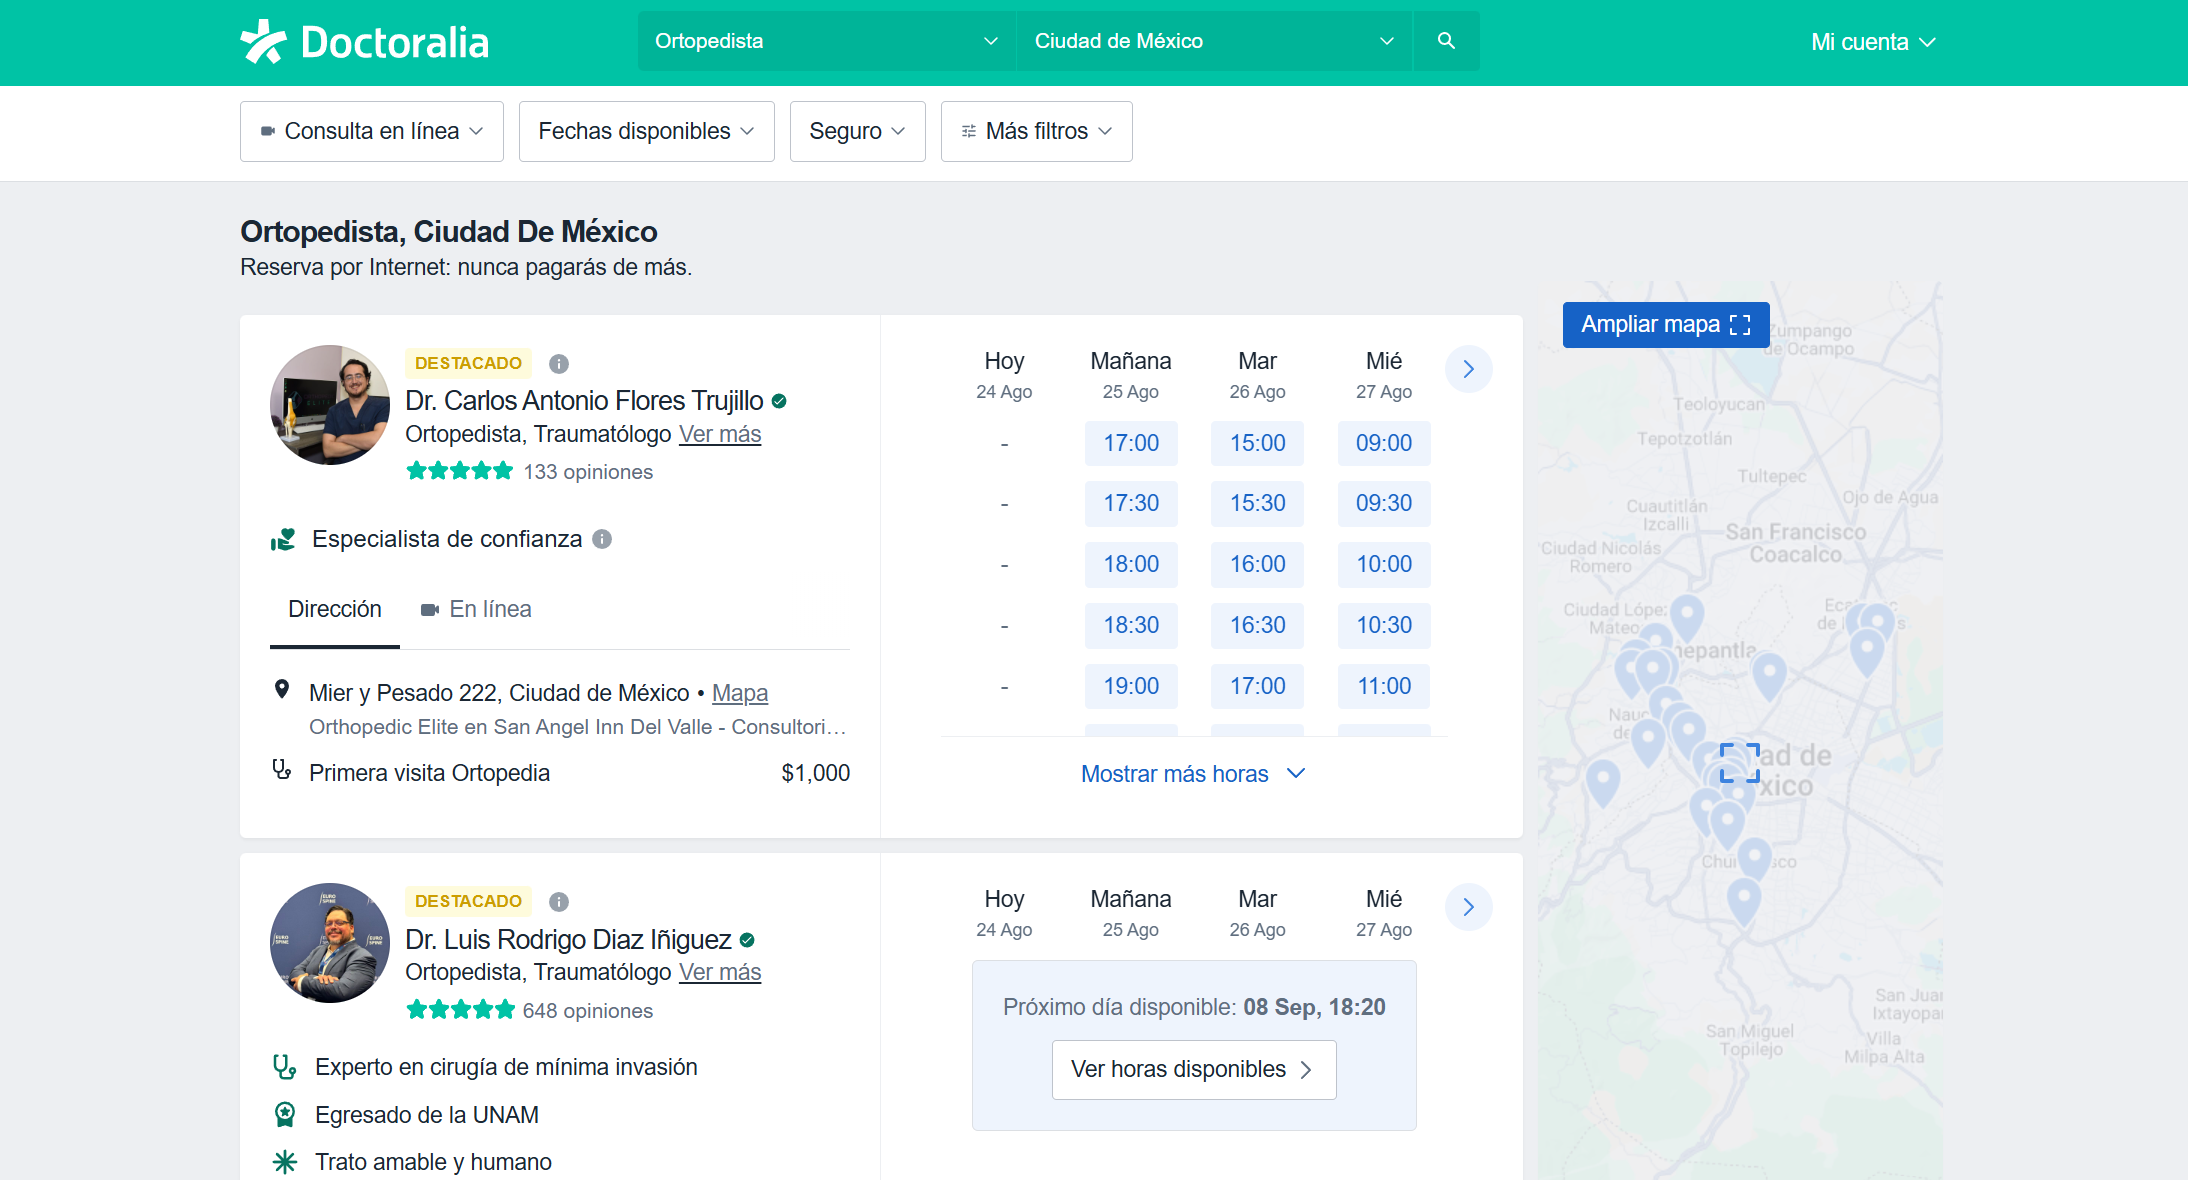Expand Más filtros options
The image size is (2188, 1180).
tap(1036, 131)
